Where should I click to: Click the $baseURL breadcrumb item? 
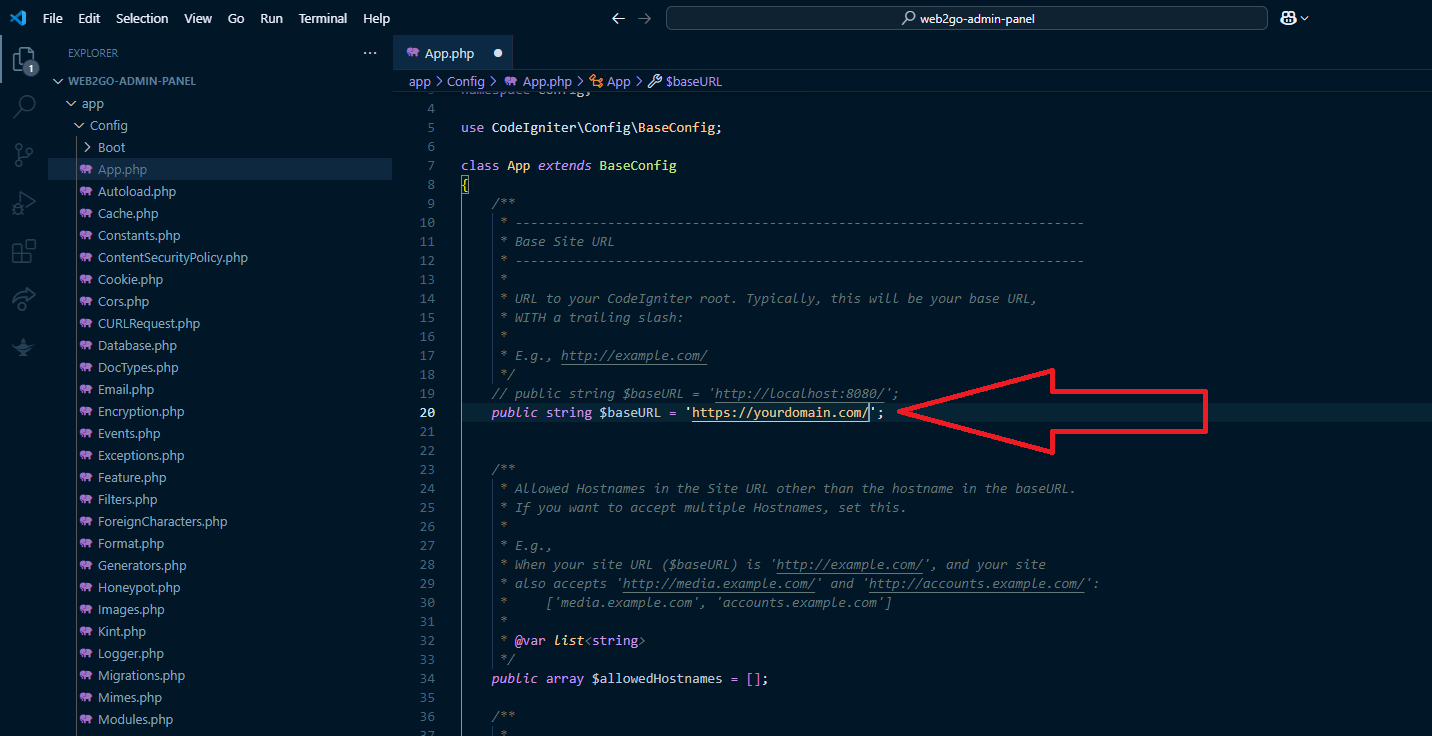click(x=693, y=82)
